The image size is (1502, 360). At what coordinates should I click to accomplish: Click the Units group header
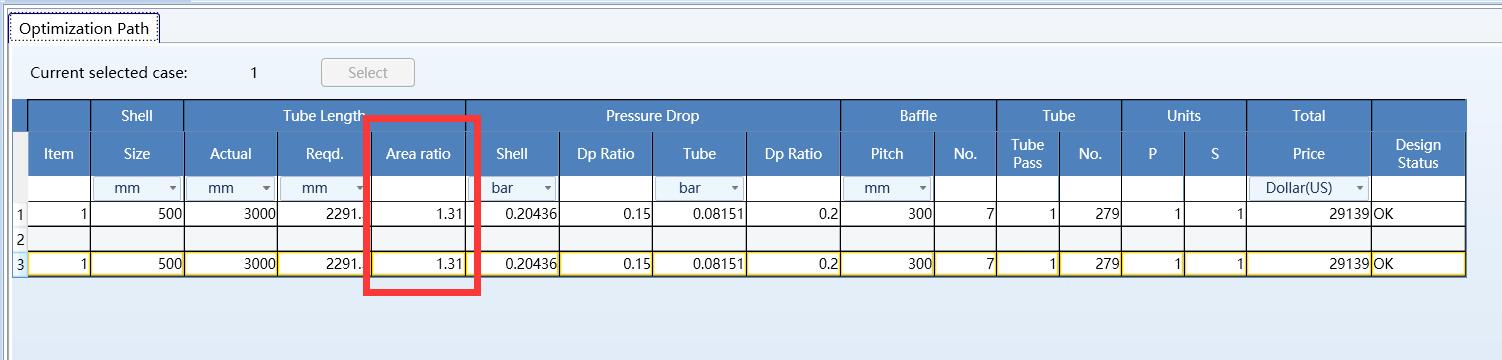[x=1184, y=116]
